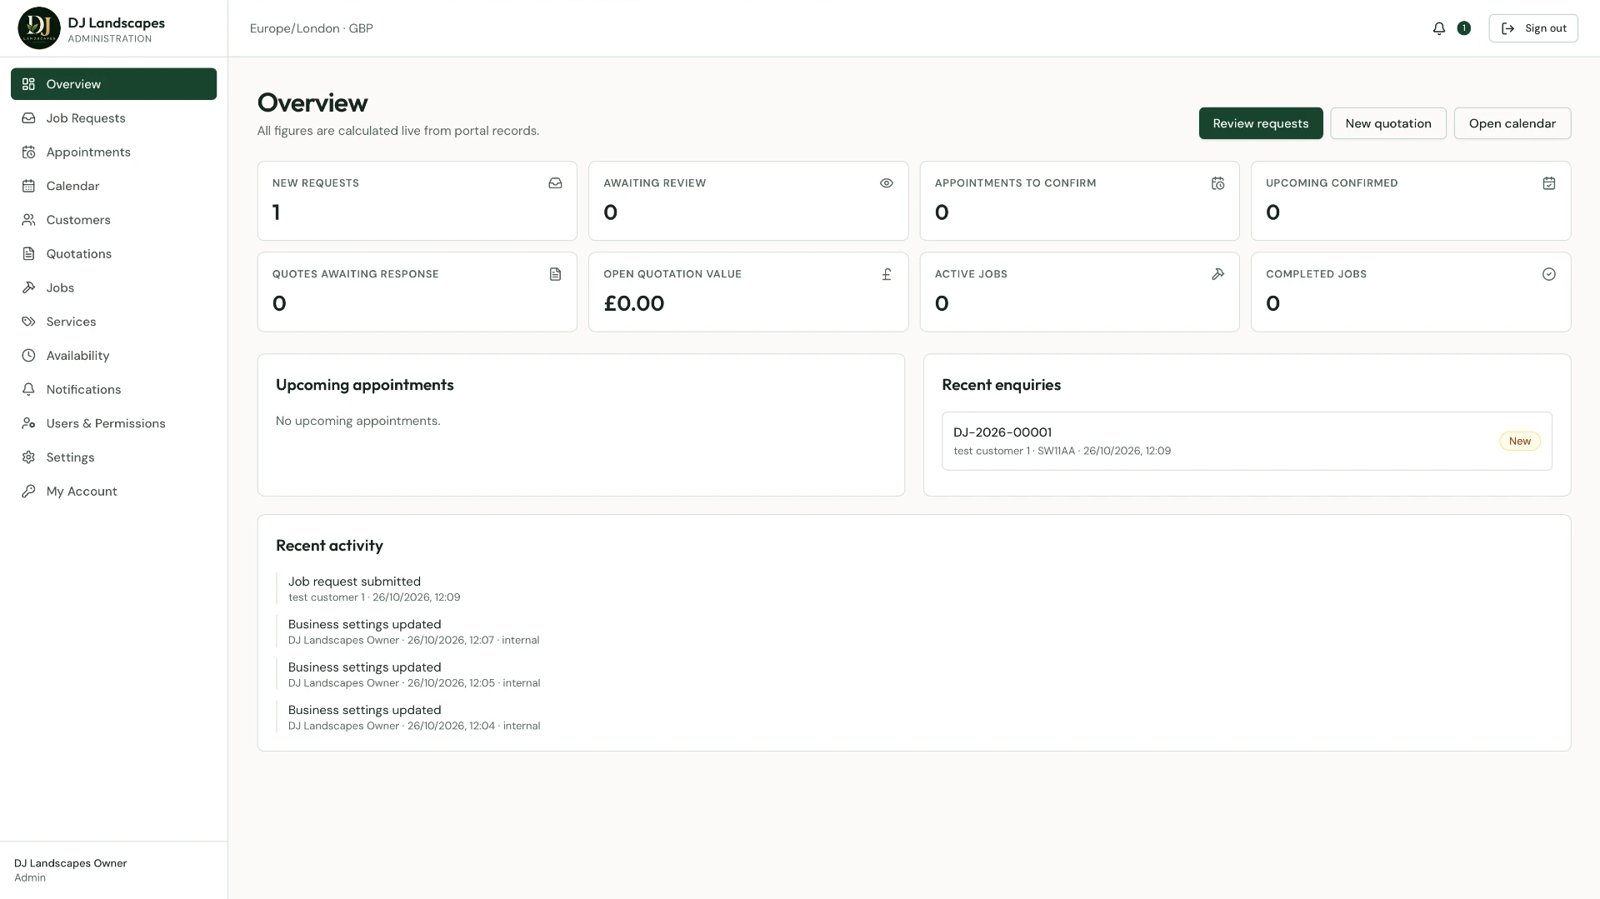
Task: Click the eye icon on Awaiting Review card
Action: (x=886, y=183)
